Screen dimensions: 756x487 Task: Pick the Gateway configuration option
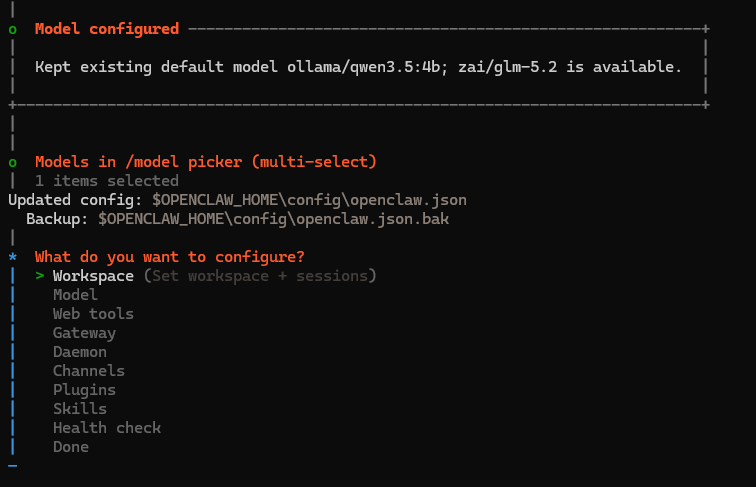(84, 333)
